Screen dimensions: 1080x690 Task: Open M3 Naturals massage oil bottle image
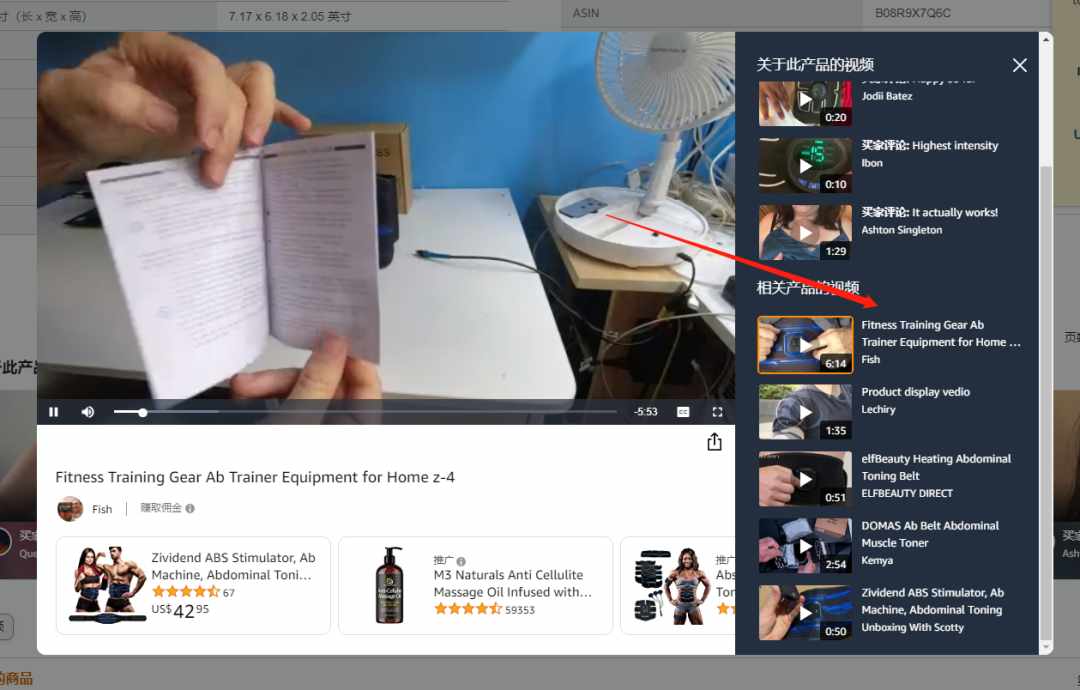[x=389, y=585]
